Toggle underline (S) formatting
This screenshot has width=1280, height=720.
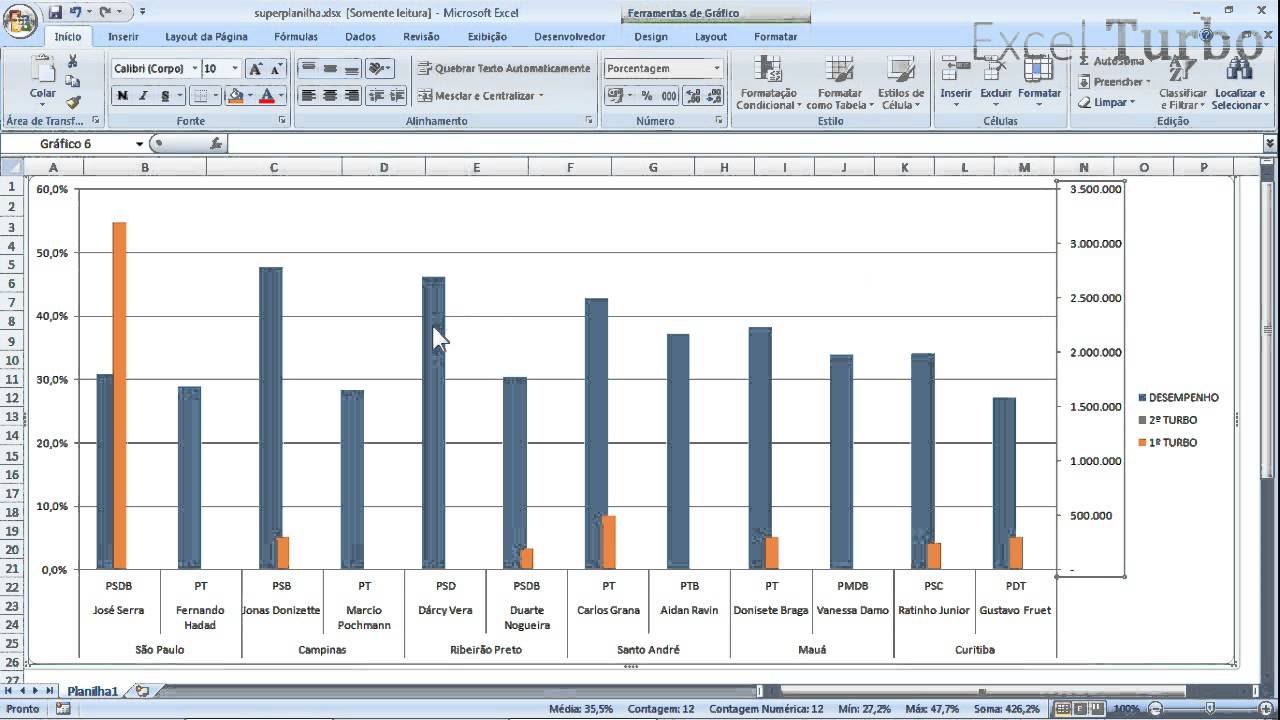165,96
